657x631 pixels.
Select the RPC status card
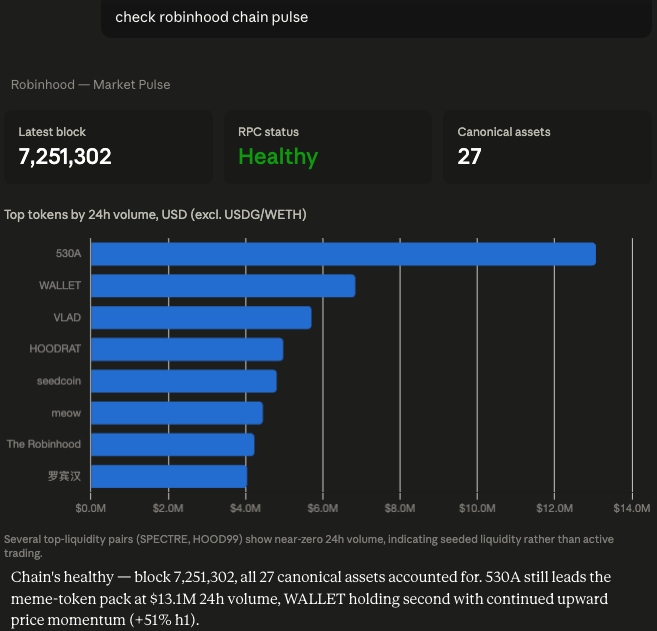click(328, 147)
